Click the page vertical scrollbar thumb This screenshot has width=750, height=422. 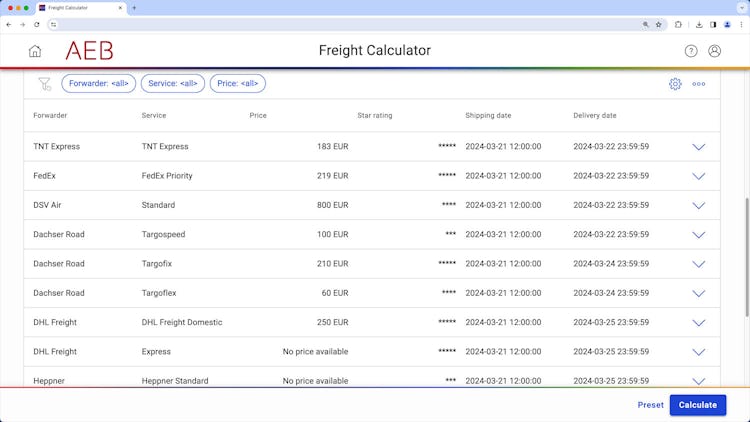tap(747, 257)
